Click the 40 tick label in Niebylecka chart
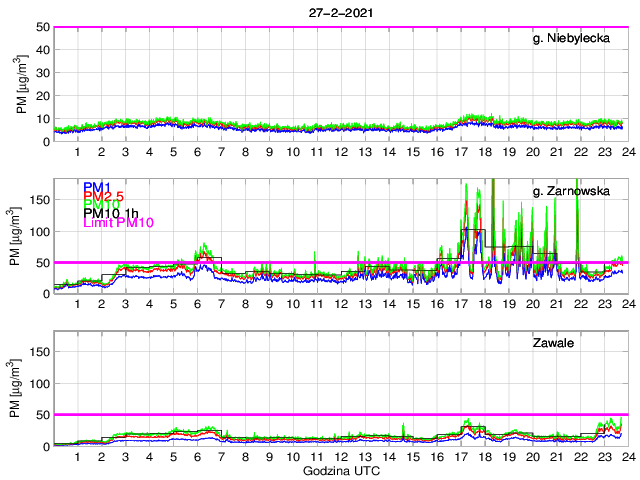 pos(43,50)
